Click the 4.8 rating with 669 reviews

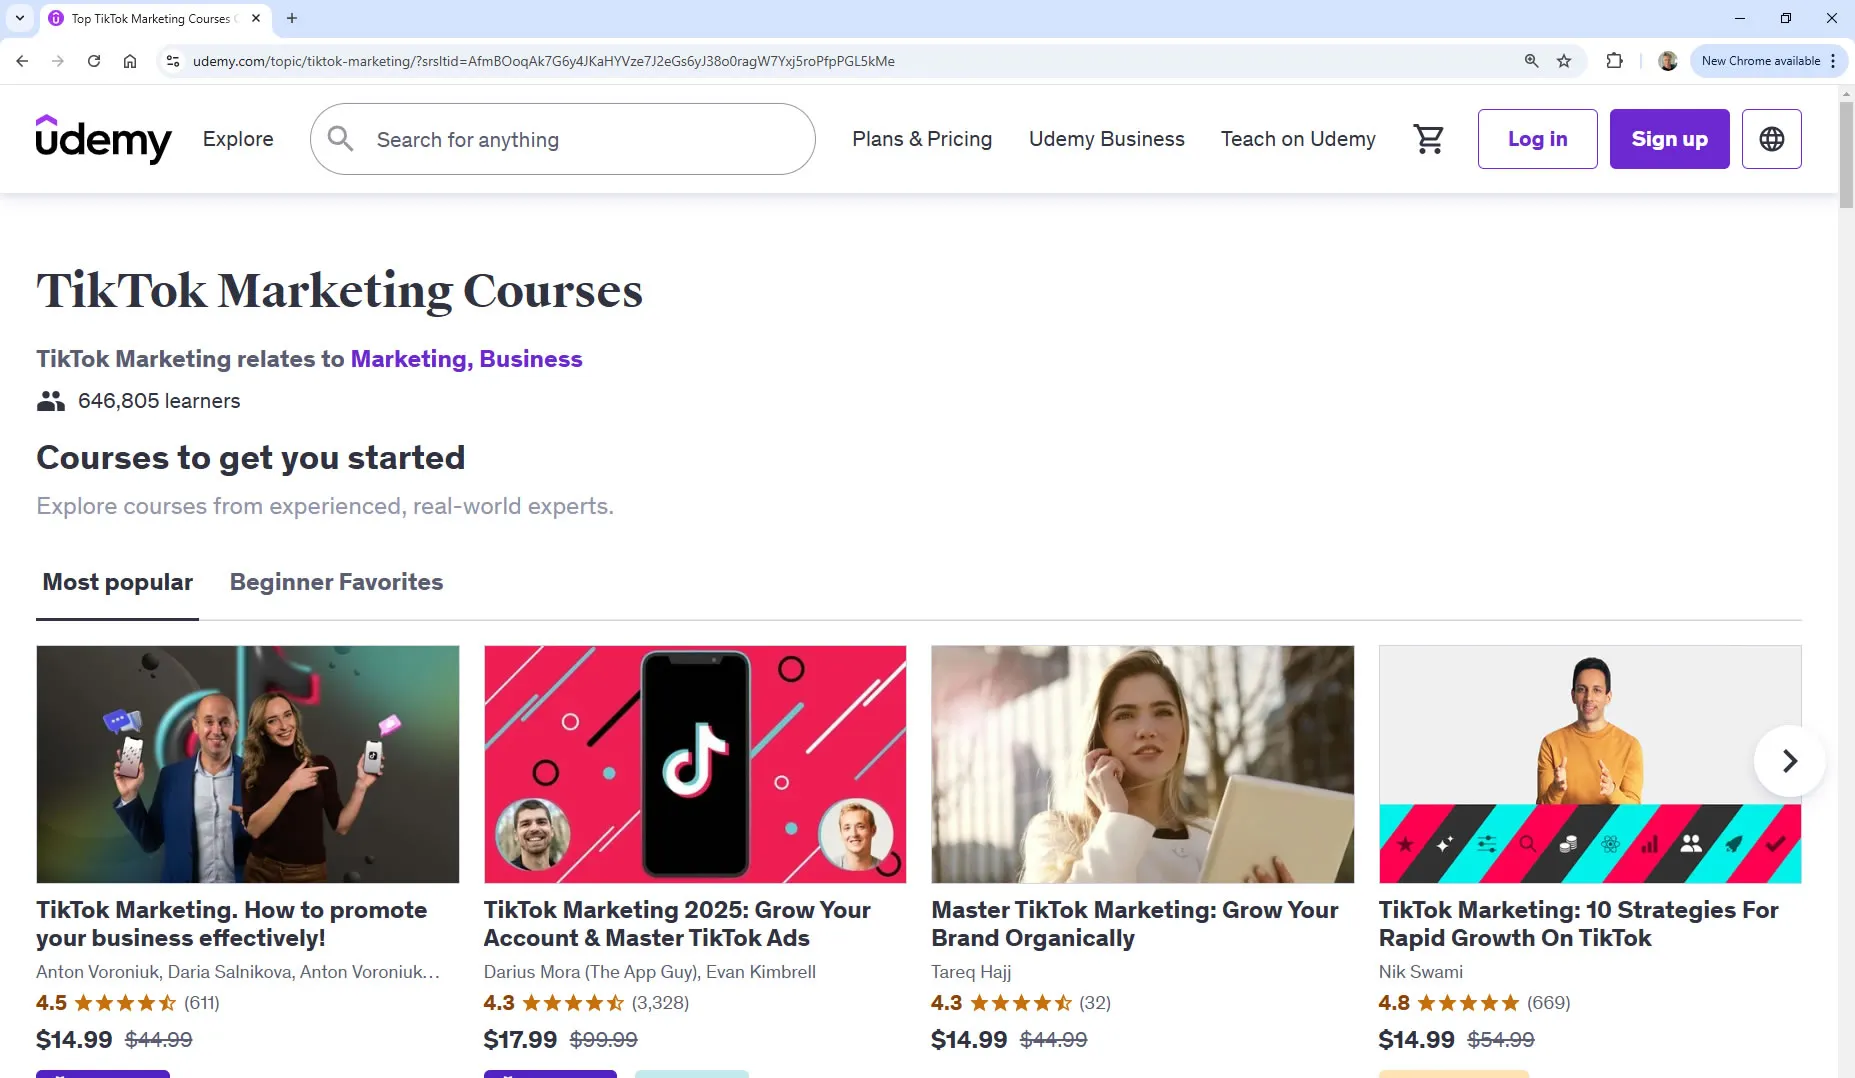tap(1474, 1003)
